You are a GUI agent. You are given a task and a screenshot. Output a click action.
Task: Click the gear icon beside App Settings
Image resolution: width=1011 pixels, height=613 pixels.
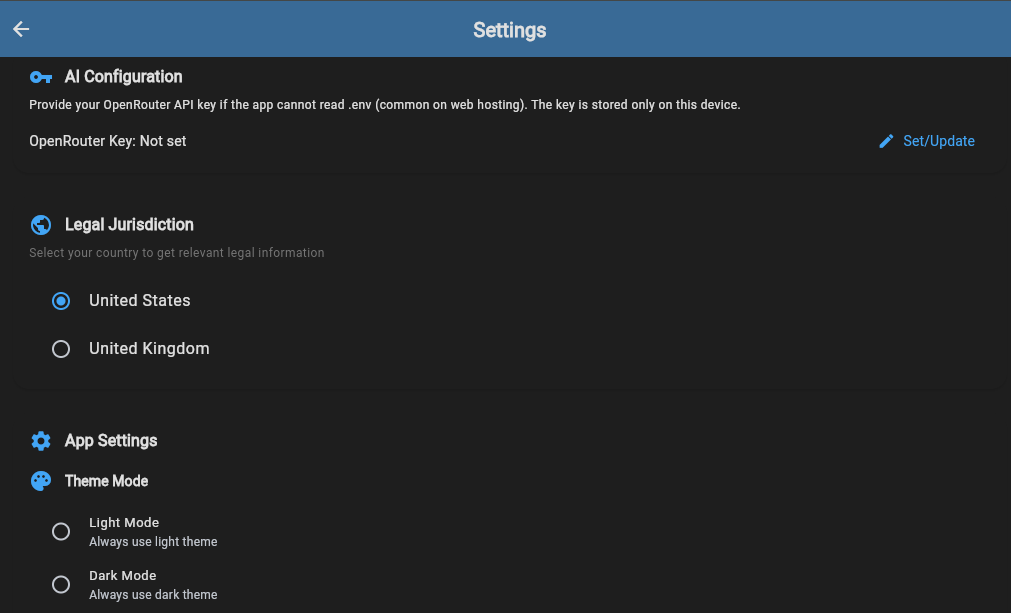pyautogui.click(x=41, y=441)
